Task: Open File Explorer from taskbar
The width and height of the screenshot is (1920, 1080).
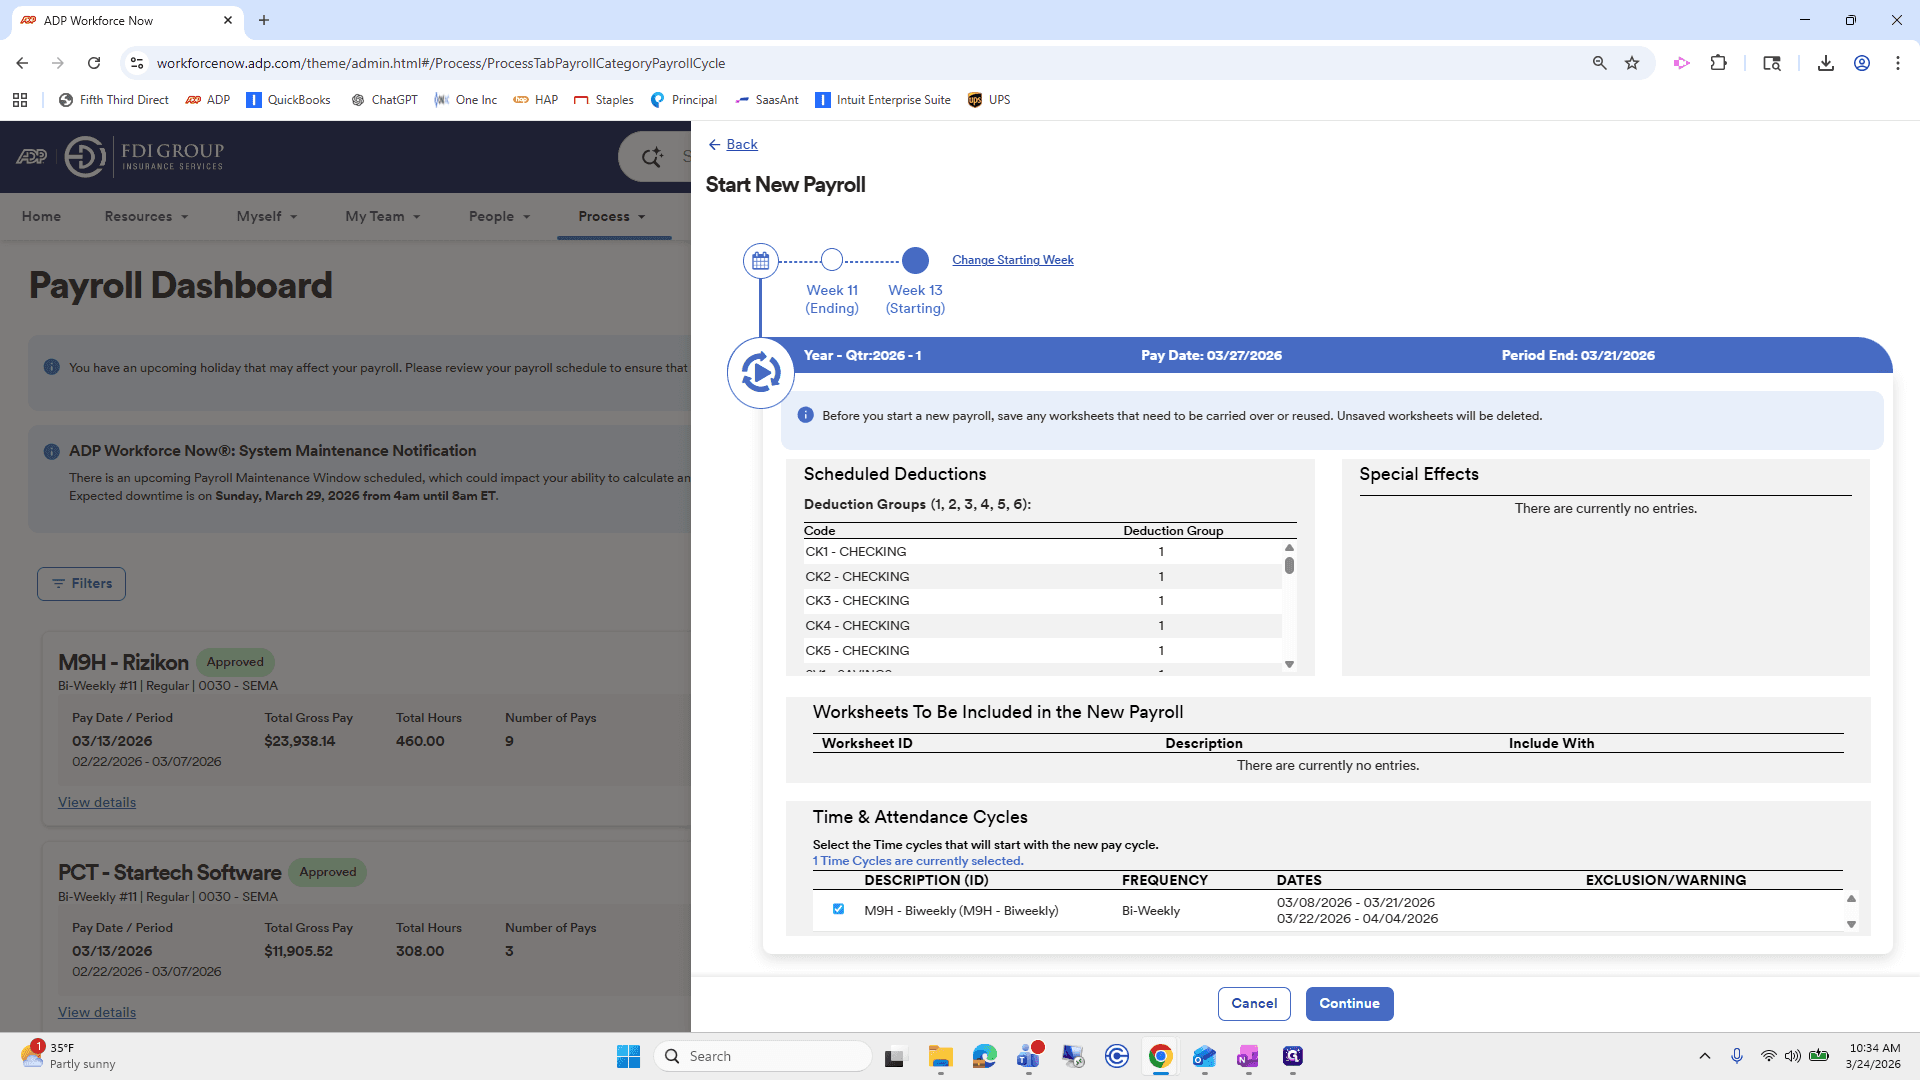Action: (940, 1056)
